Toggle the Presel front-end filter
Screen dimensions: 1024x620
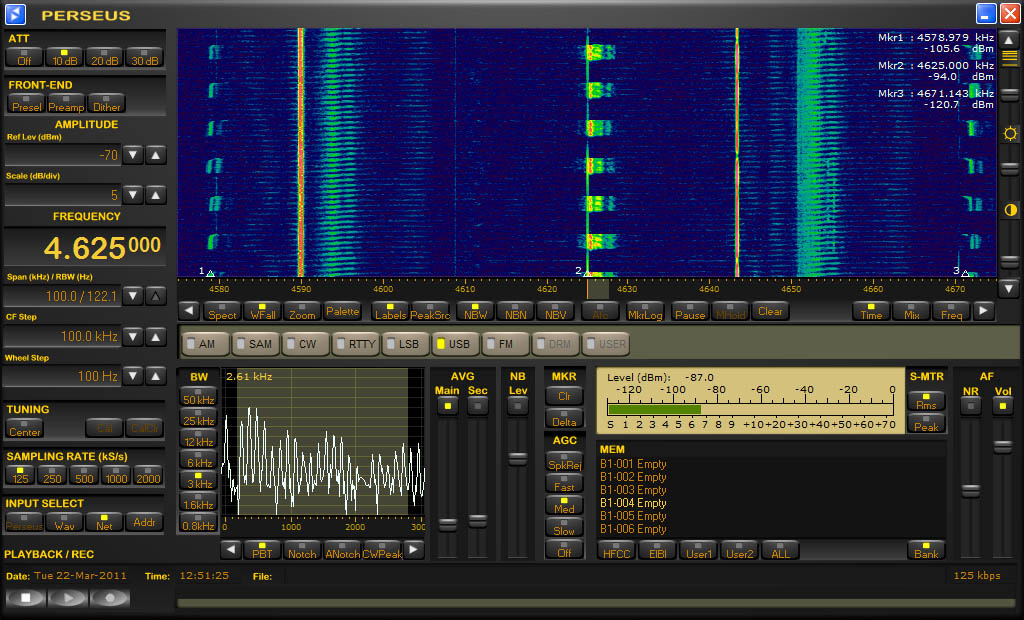pos(26,103)
